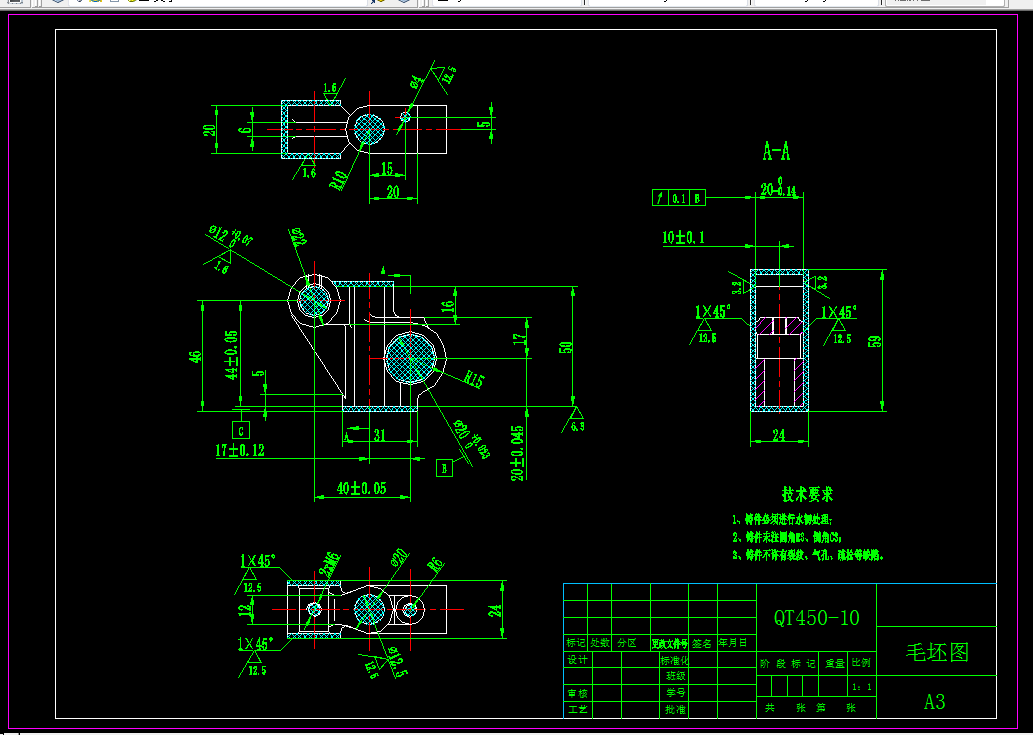This screenshot has height=735, width=1033.
Task: Select the datum B box below front view
Action: pos(444,468)
